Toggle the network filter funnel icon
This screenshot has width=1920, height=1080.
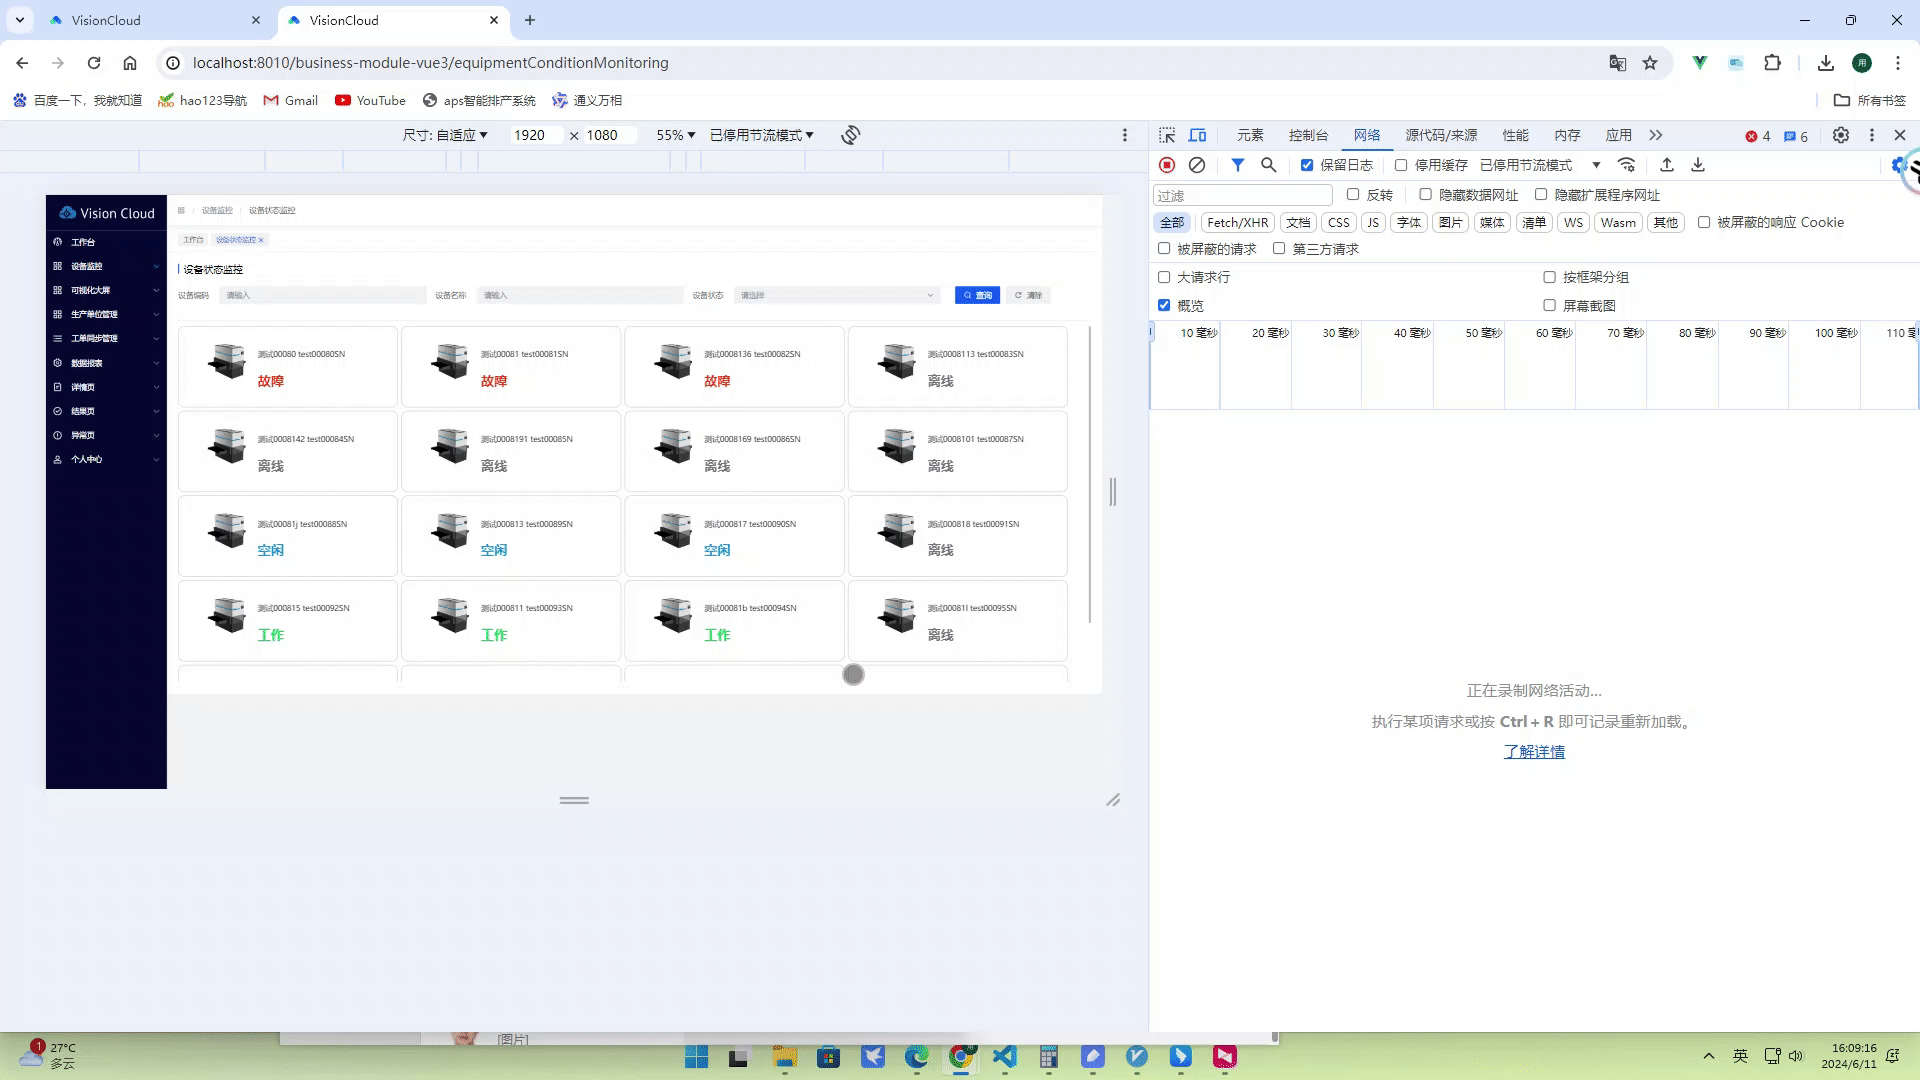coord(1238,165)
